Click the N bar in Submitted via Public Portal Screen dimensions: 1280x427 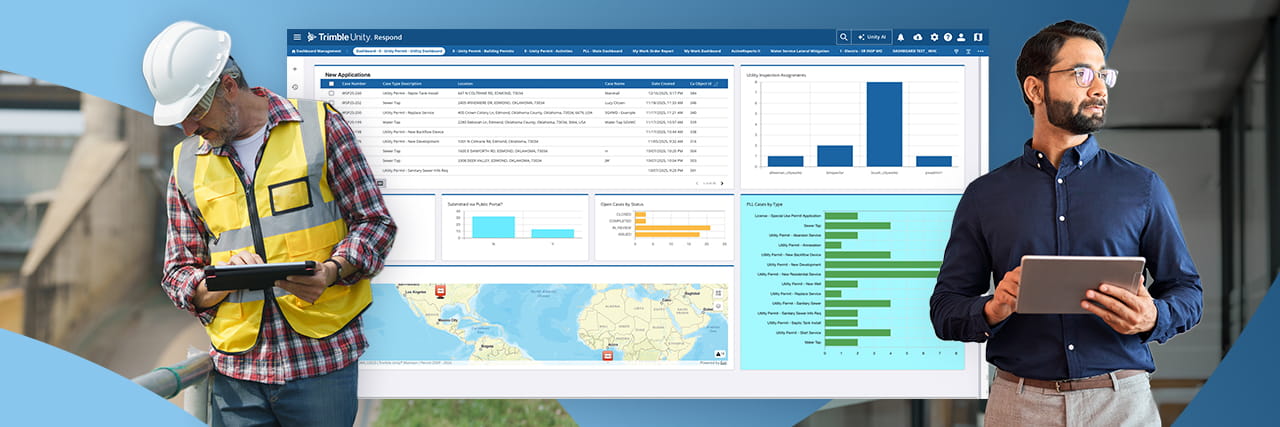pos(493,227)
